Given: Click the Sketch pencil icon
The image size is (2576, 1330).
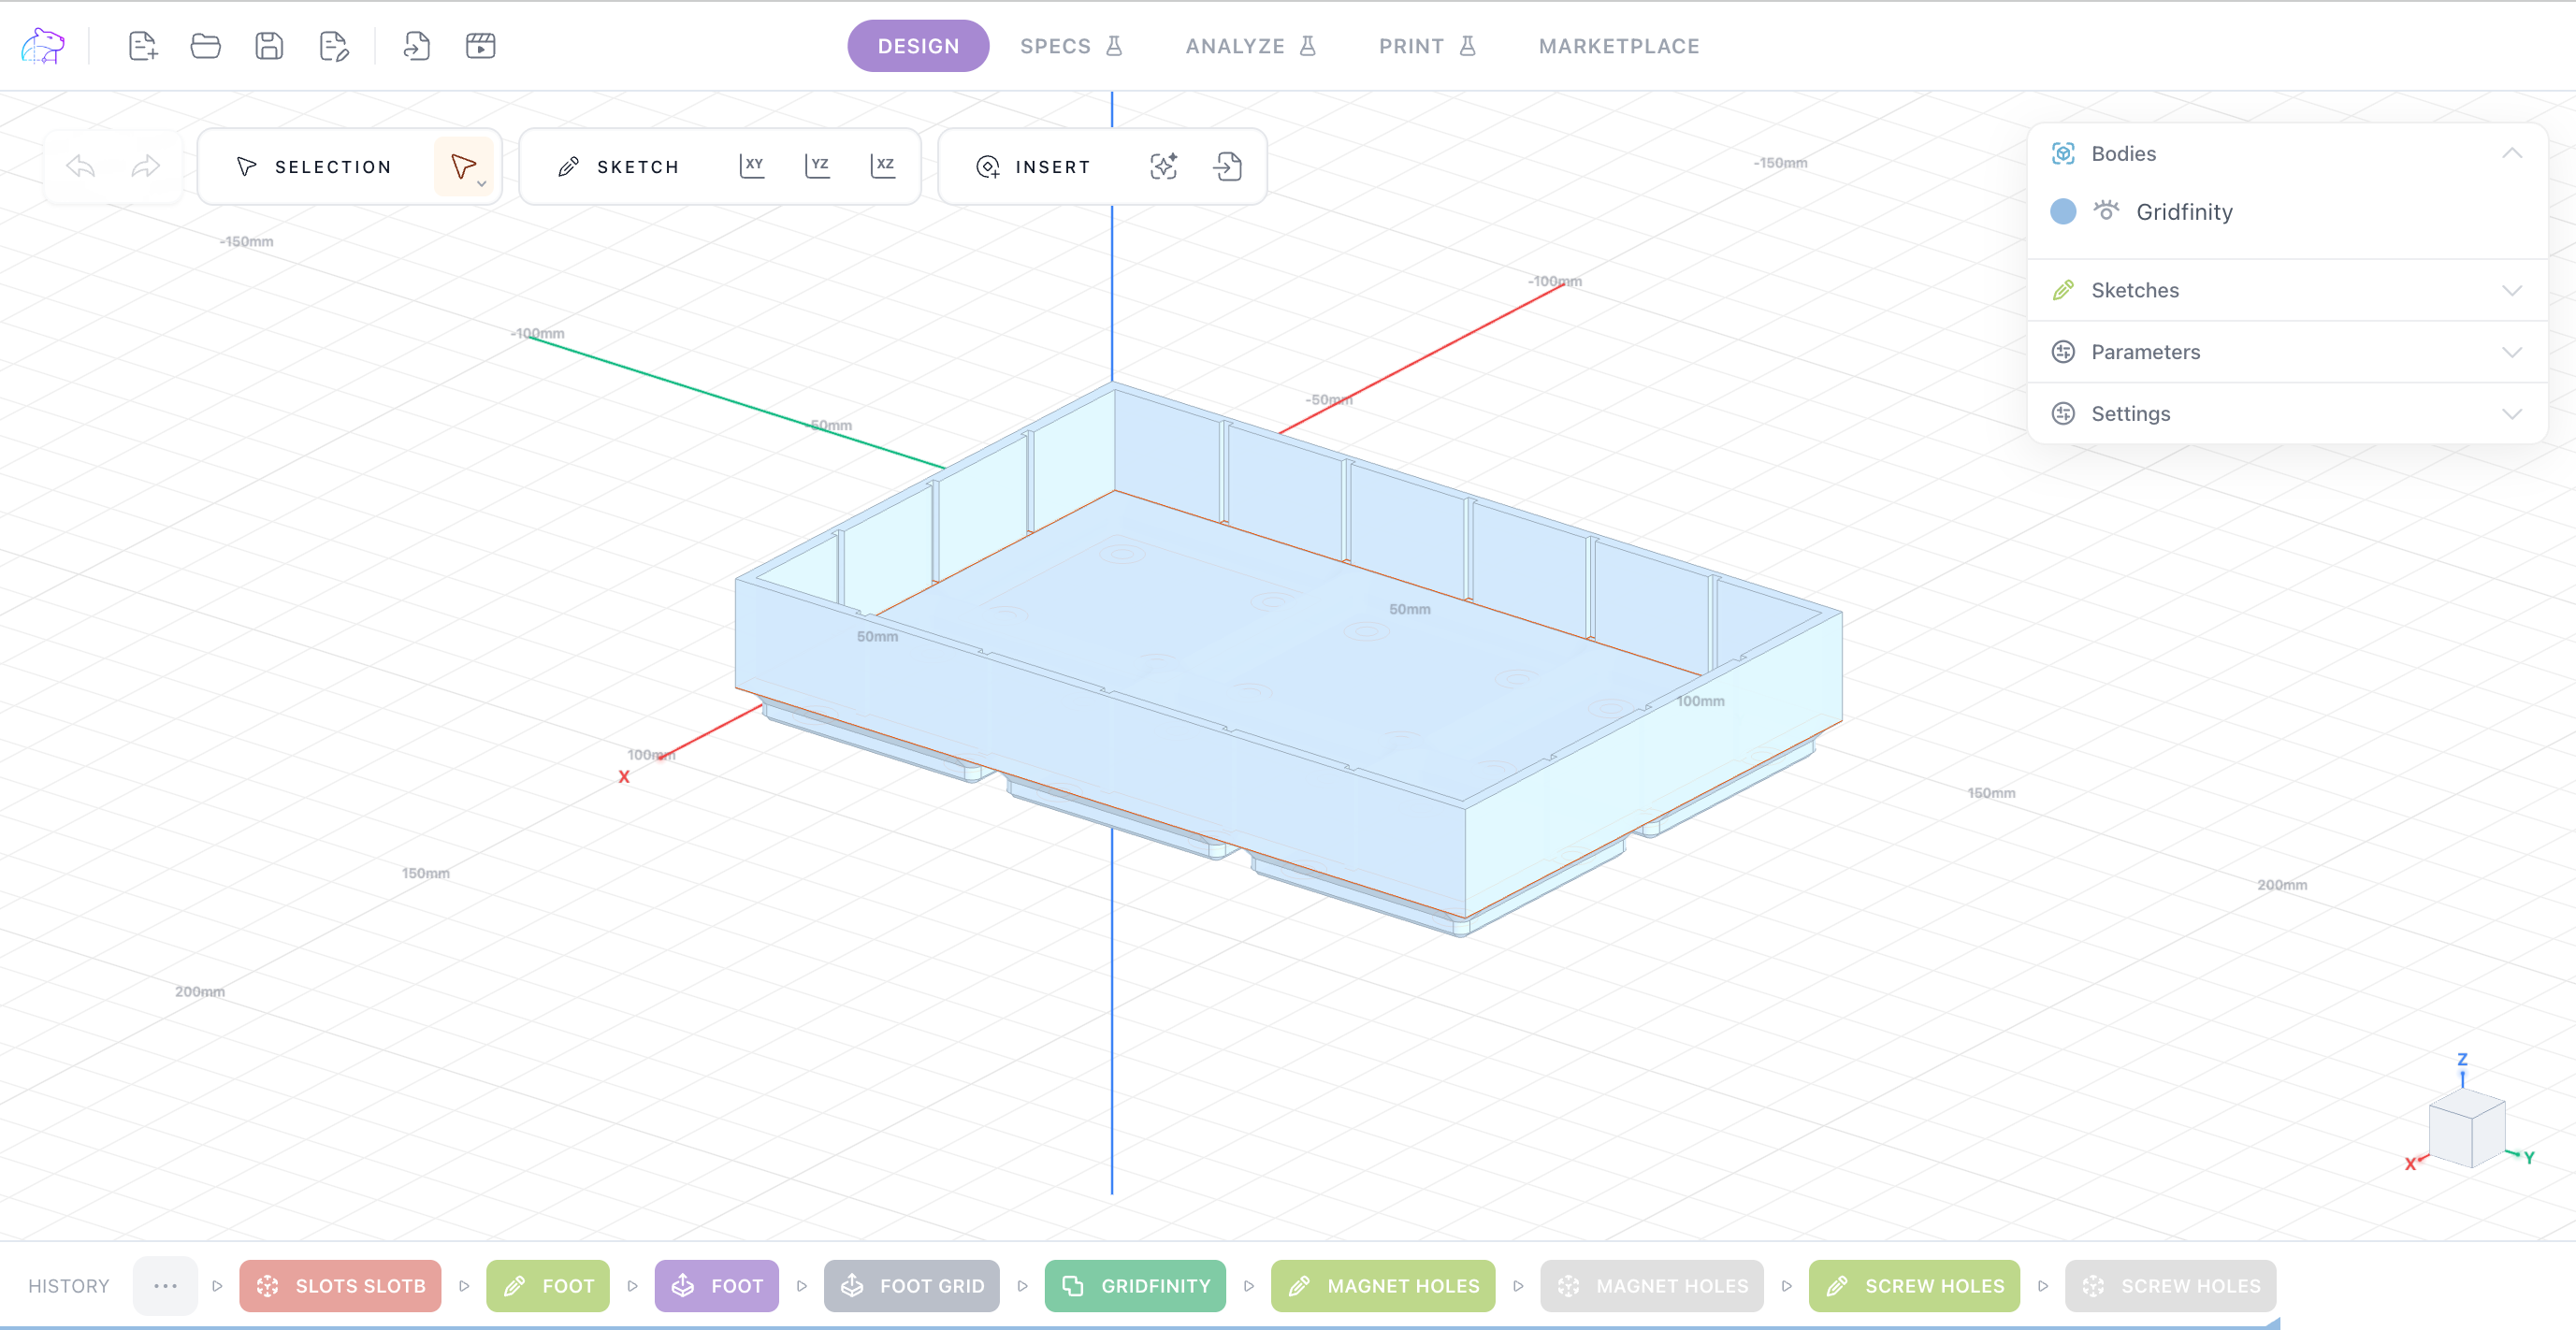Looking at the screenshot, I should 568,167.
